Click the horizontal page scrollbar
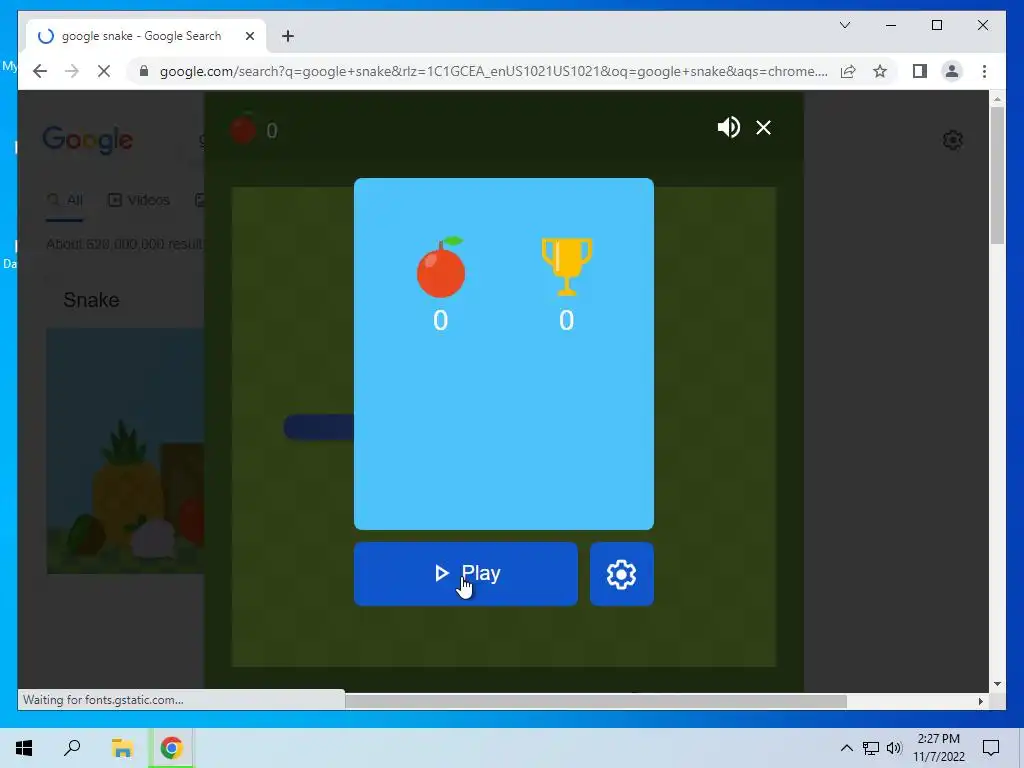 click(596, 701)
